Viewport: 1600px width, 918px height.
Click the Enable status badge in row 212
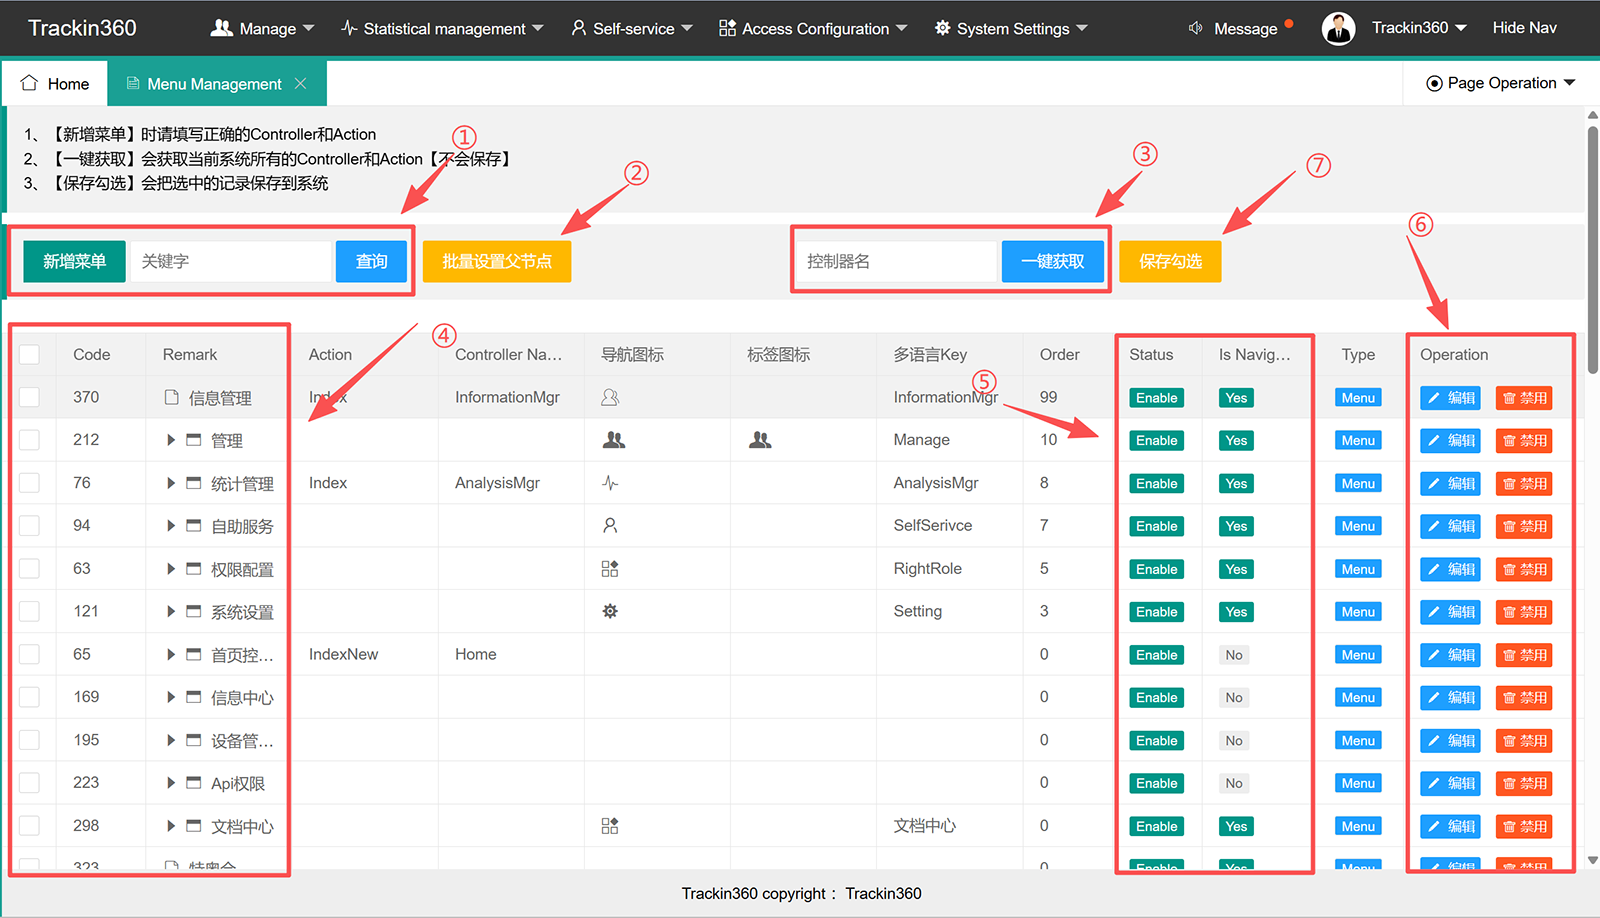(x=1156, y=441)
